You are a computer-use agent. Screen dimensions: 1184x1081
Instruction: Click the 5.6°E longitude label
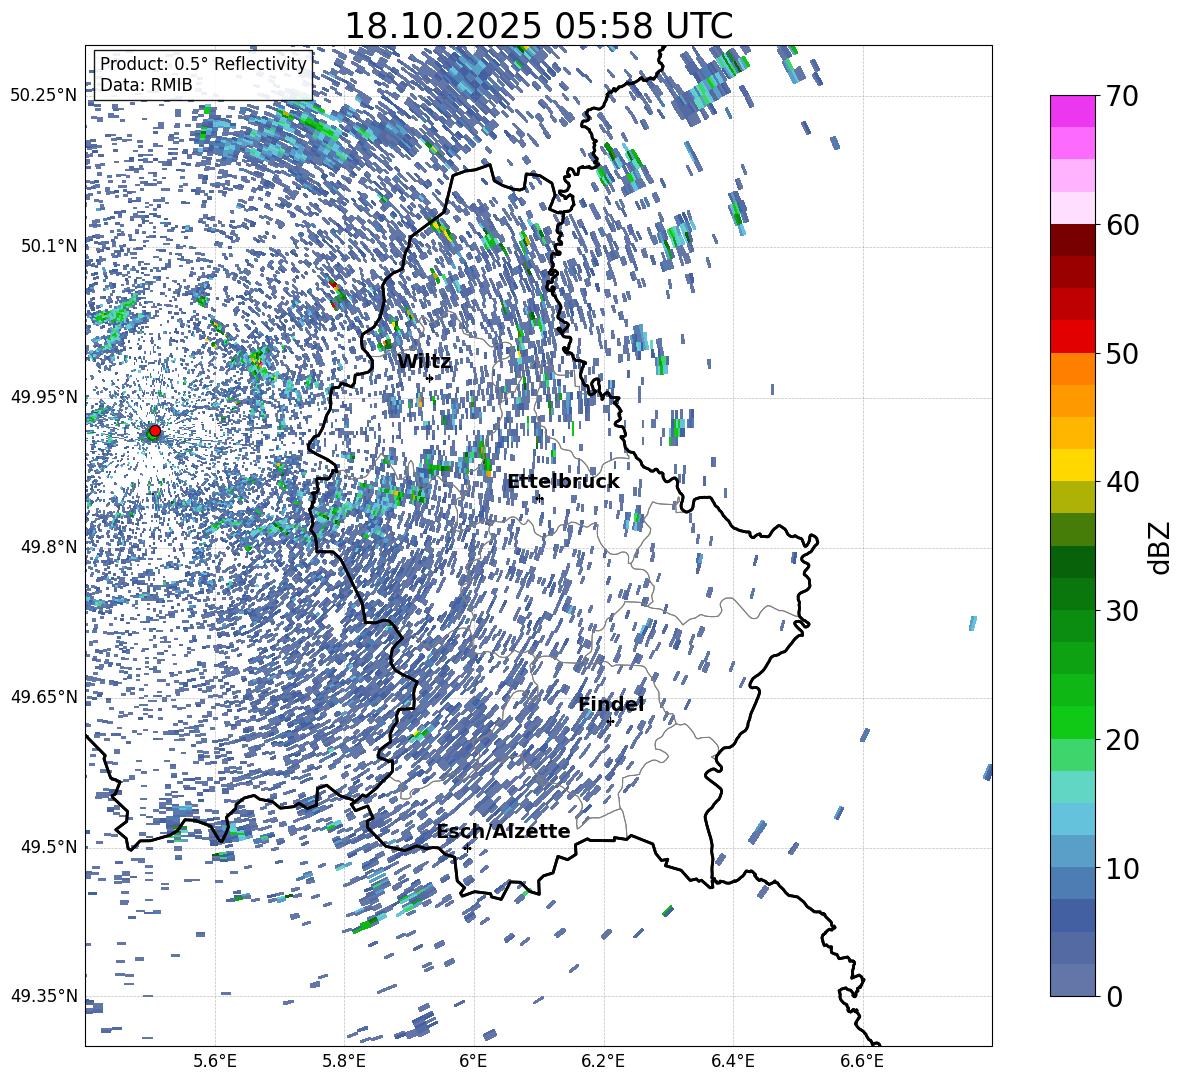215,1061
